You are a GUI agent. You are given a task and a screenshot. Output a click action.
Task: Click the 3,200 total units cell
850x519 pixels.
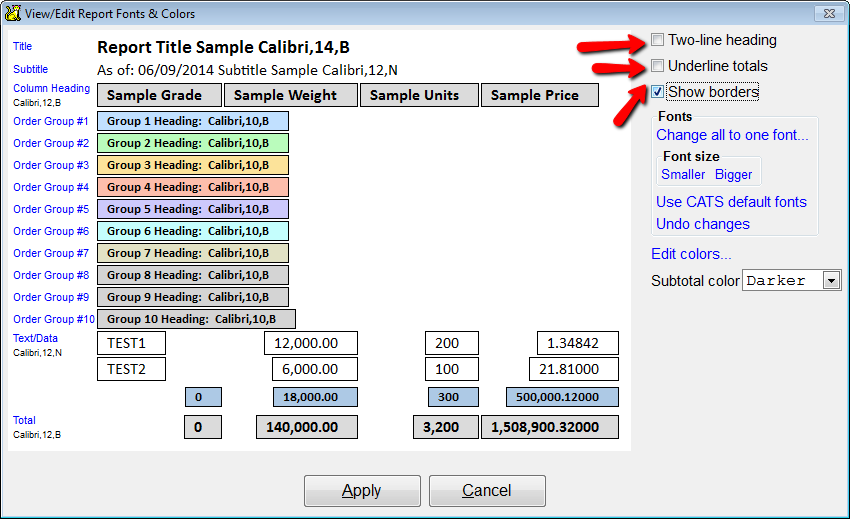point(446,427)
